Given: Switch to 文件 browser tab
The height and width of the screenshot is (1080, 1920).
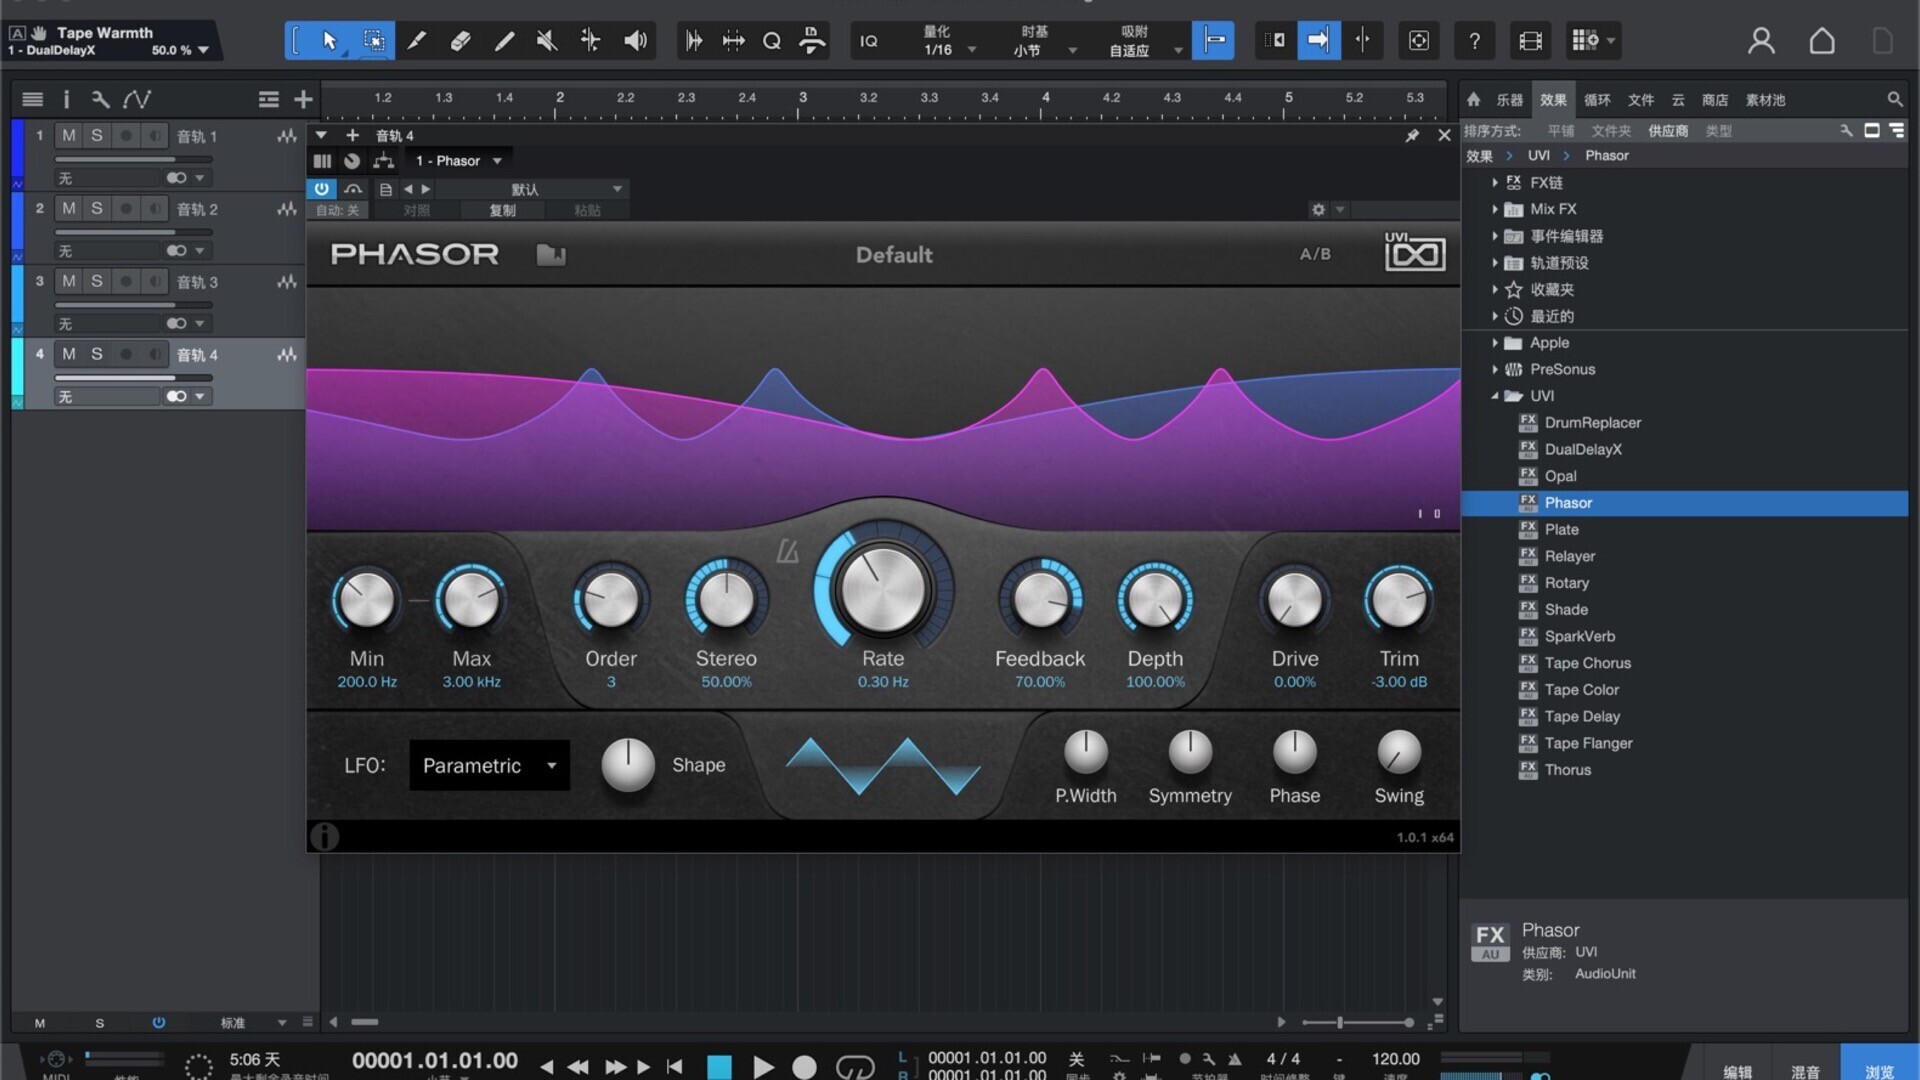Looking at the screenshot, I should 1641,100.
